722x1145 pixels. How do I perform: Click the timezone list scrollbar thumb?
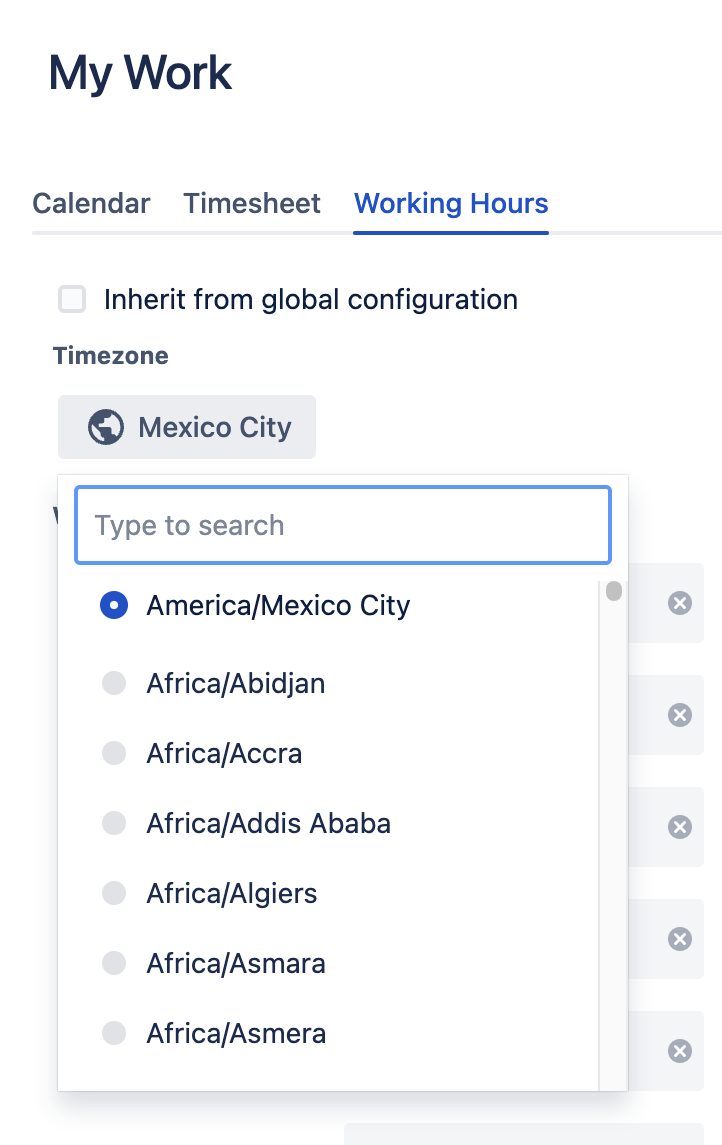[x=614, y=591]
